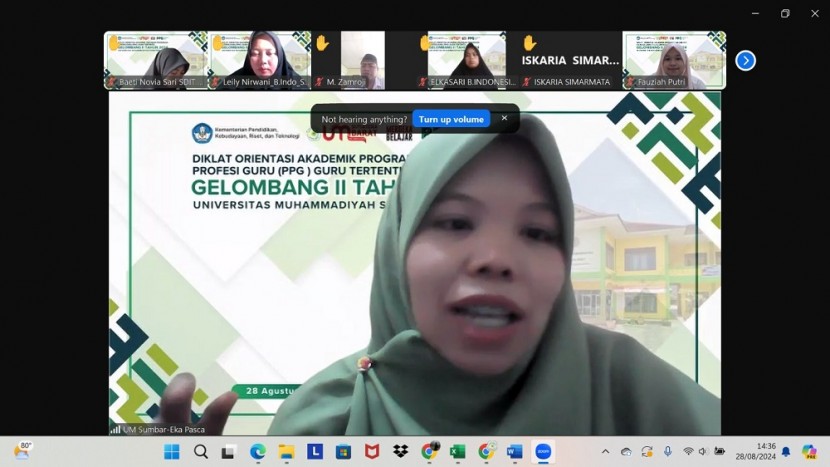
Task: Click the muted mic icon beside M. Zamroji
Action: (319, 82)
